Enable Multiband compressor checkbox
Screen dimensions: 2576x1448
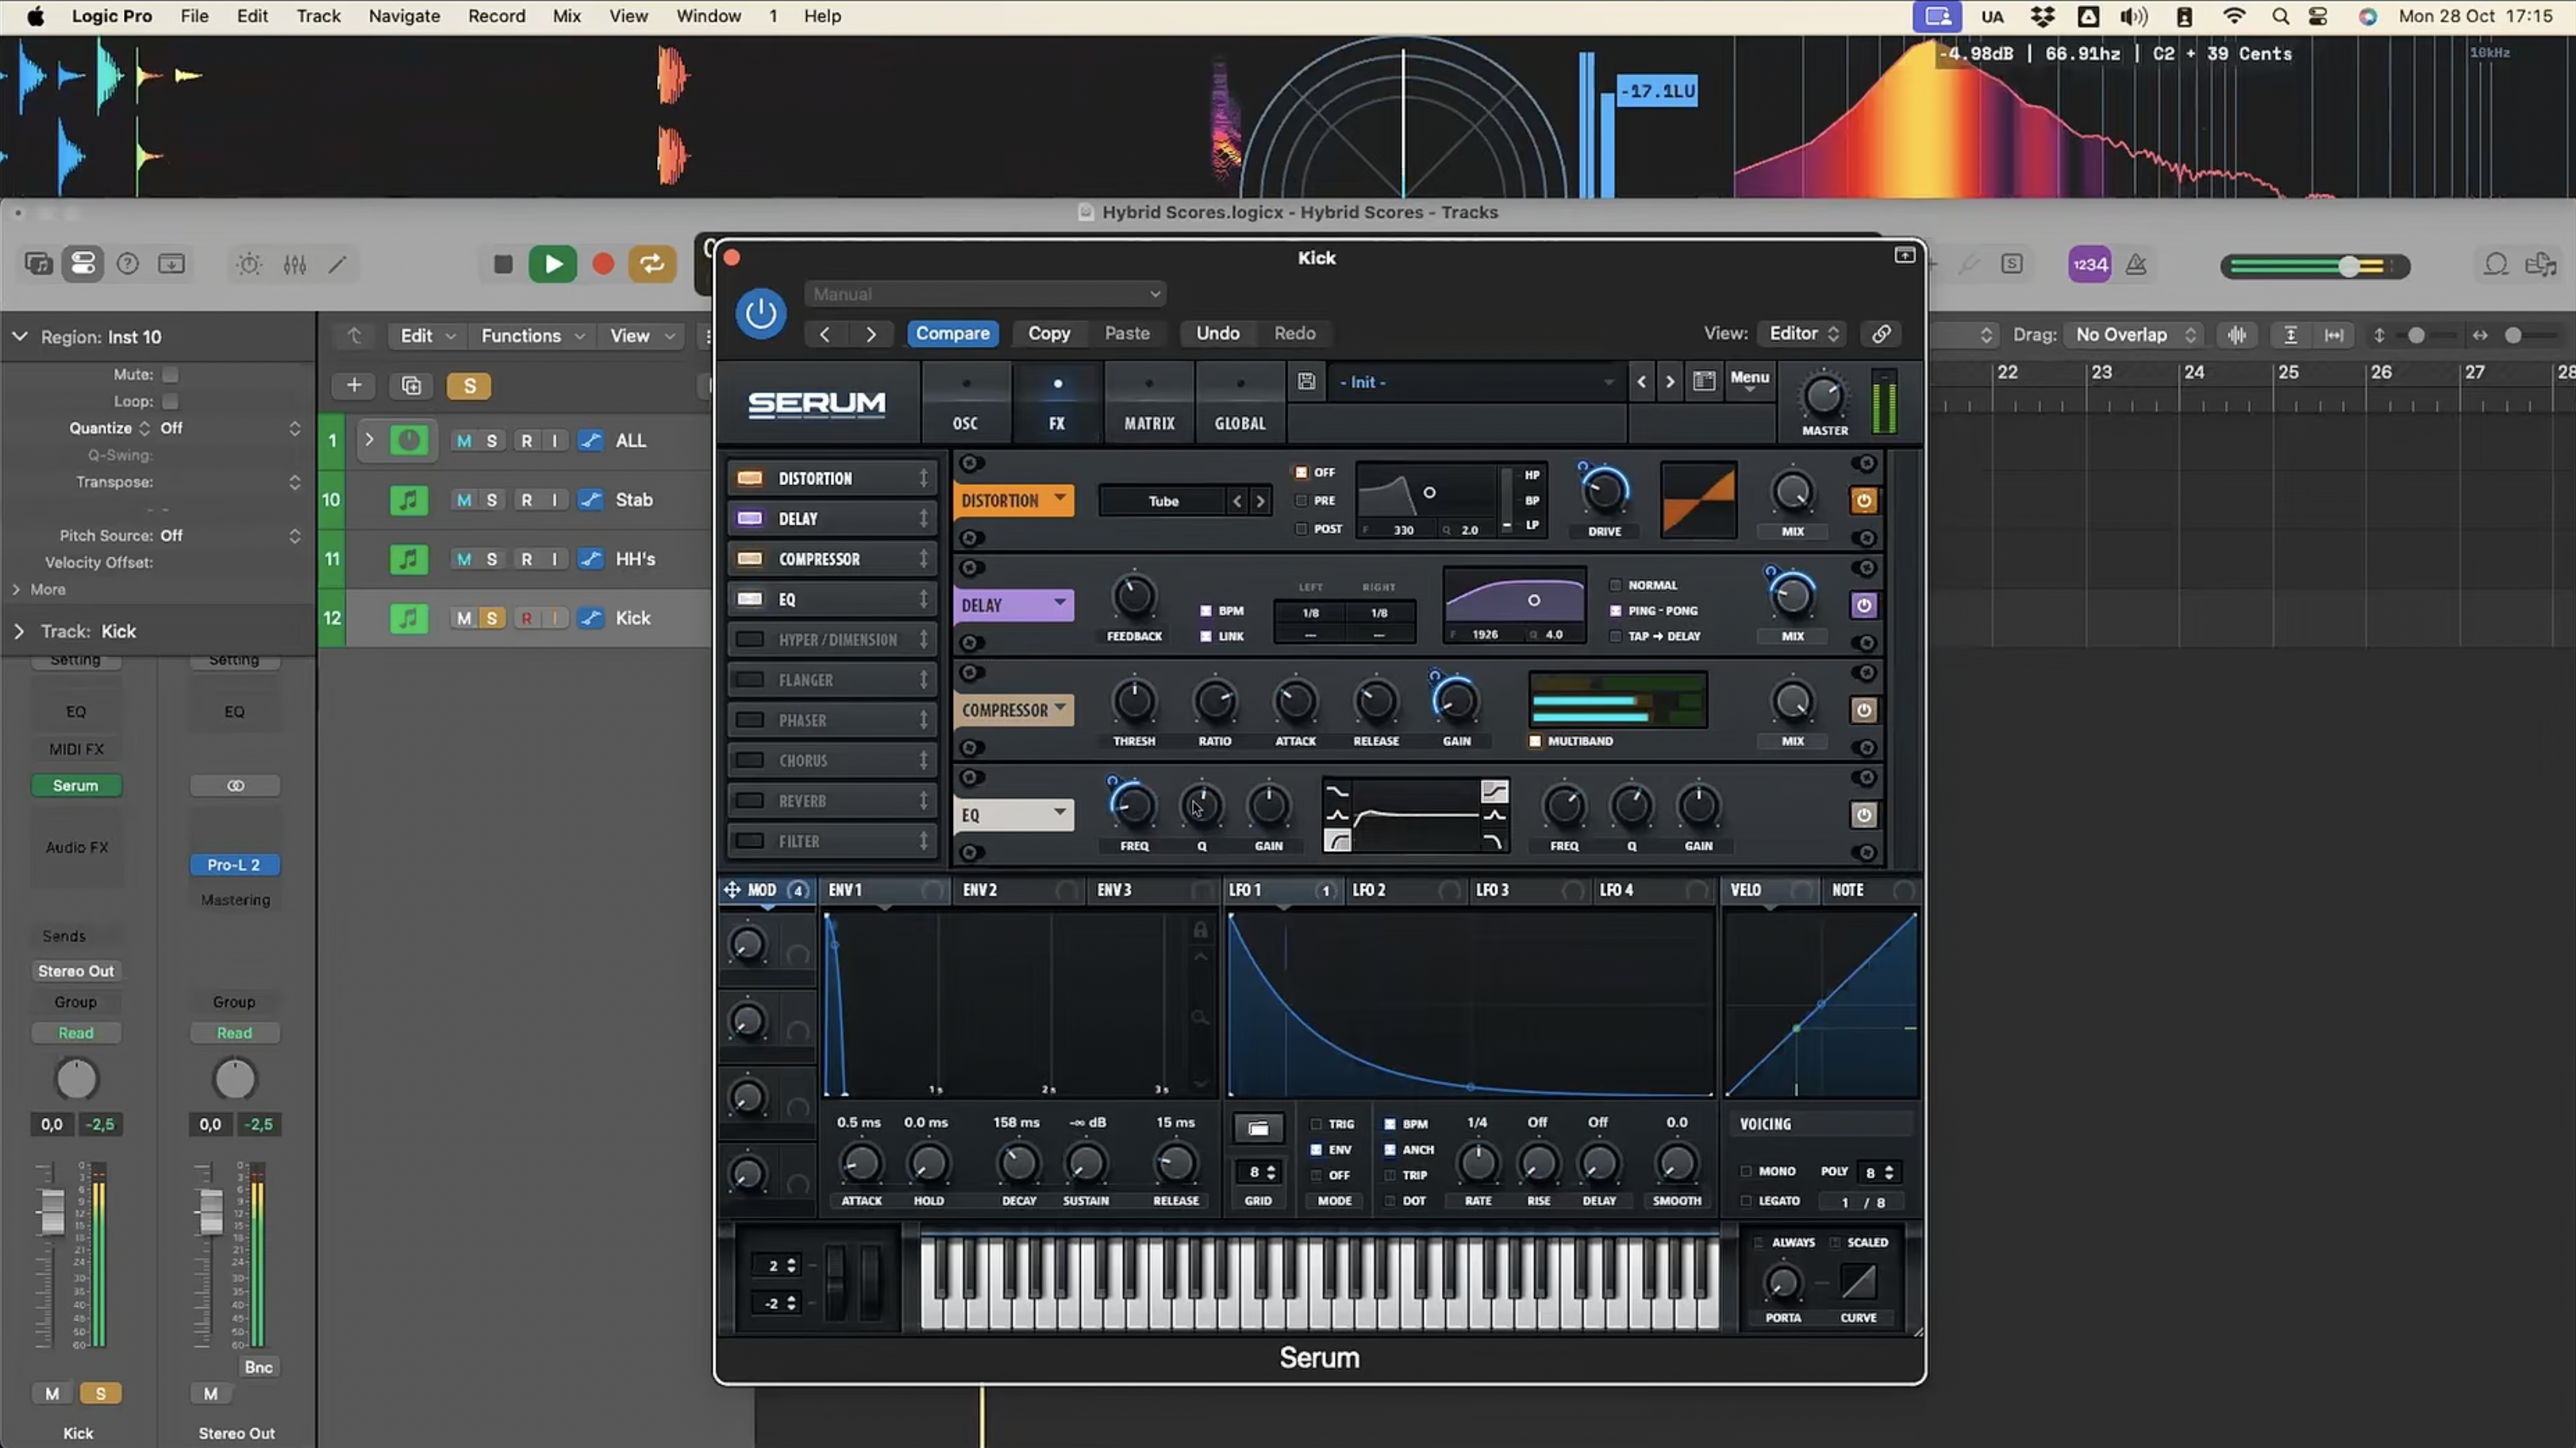[1535, 741]
